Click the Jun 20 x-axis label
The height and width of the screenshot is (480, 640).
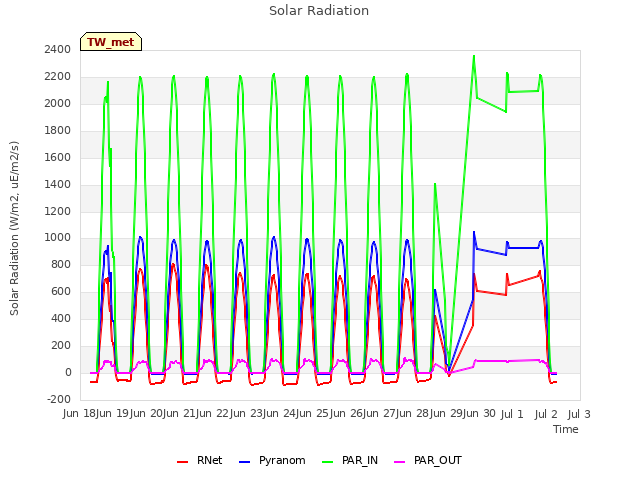(x=146, y=413)
